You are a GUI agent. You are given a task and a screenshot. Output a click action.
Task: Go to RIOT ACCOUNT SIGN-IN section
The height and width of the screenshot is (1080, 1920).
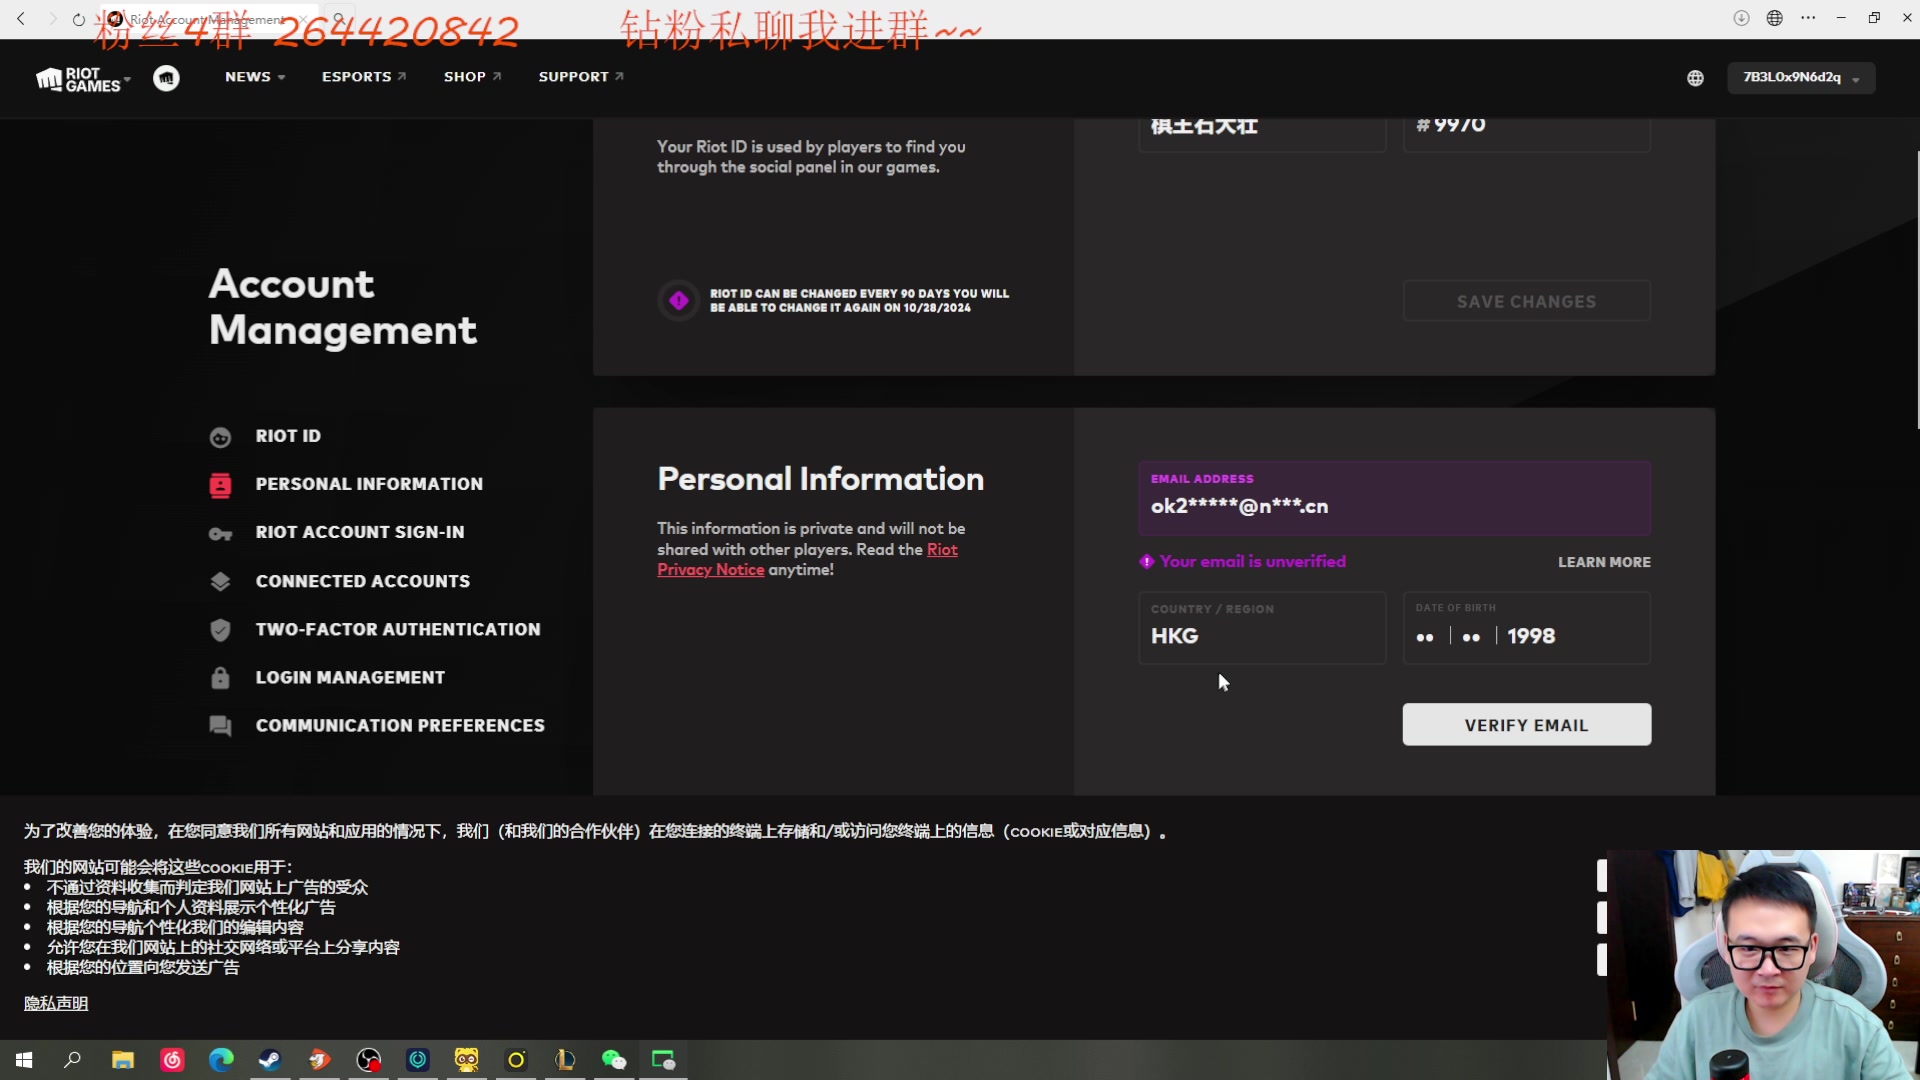[x=360, y=532]
